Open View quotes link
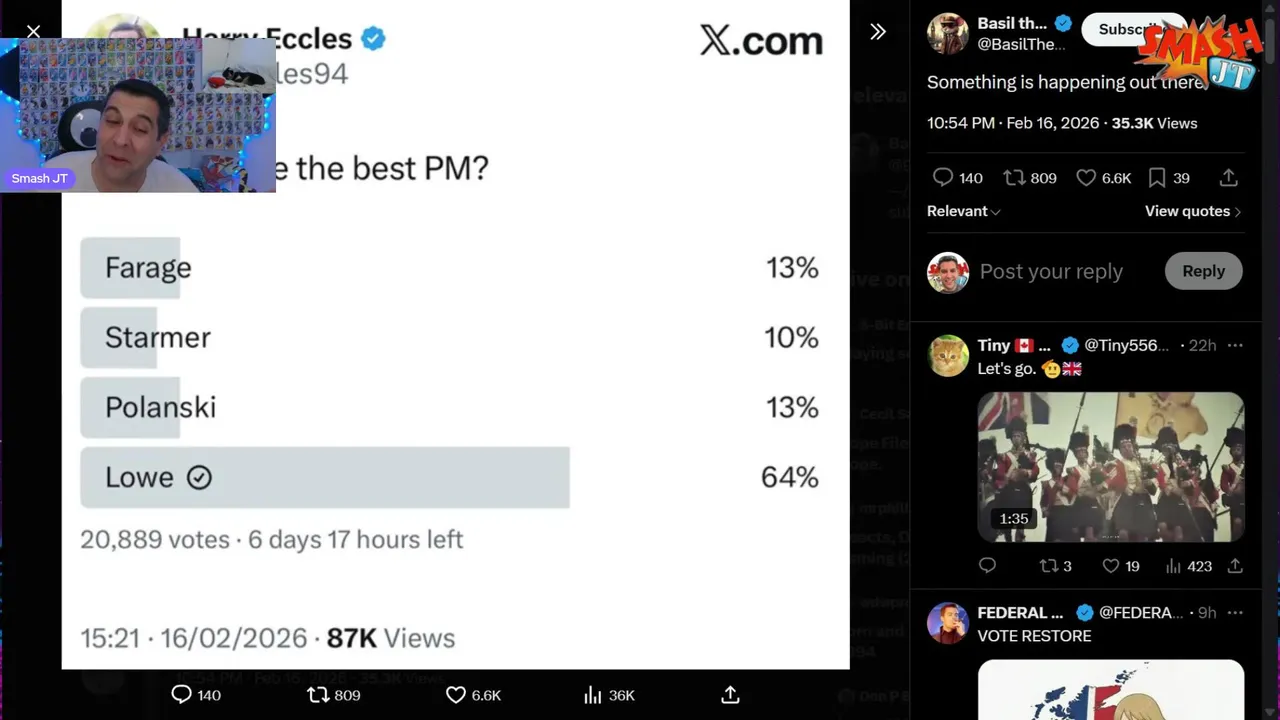 click(x=1192, y=211)
